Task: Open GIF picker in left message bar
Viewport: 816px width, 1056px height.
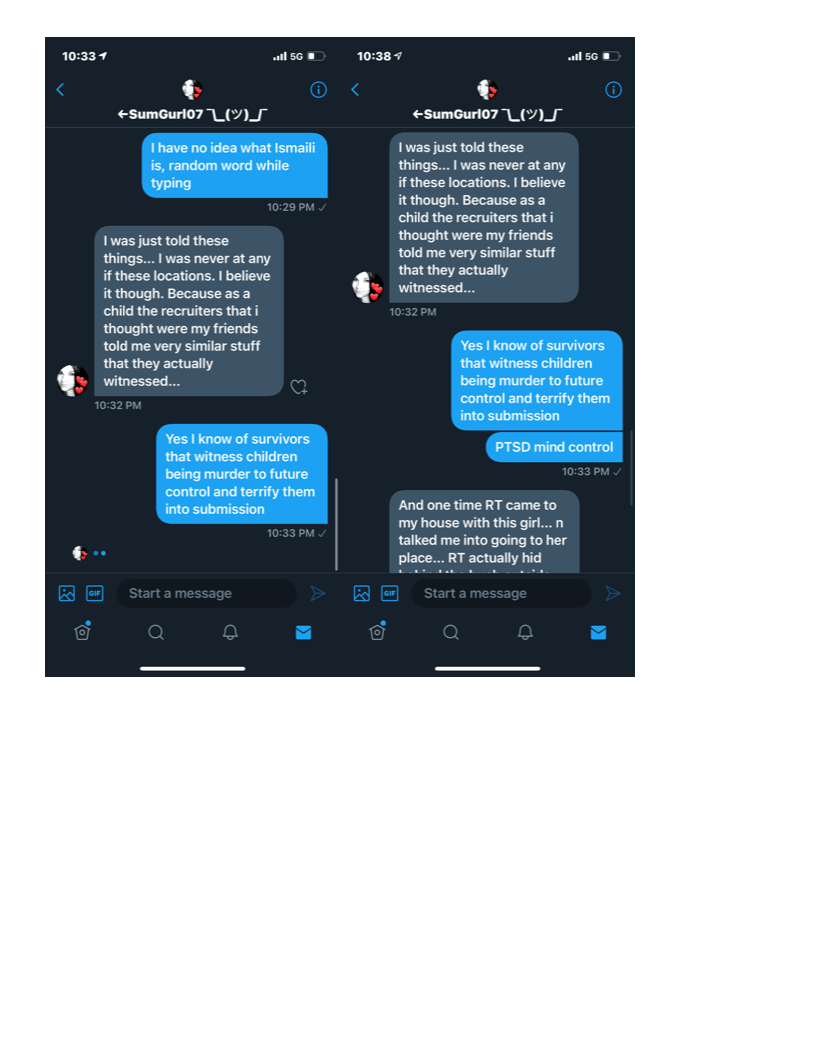Action: click(x=95, y=593)
